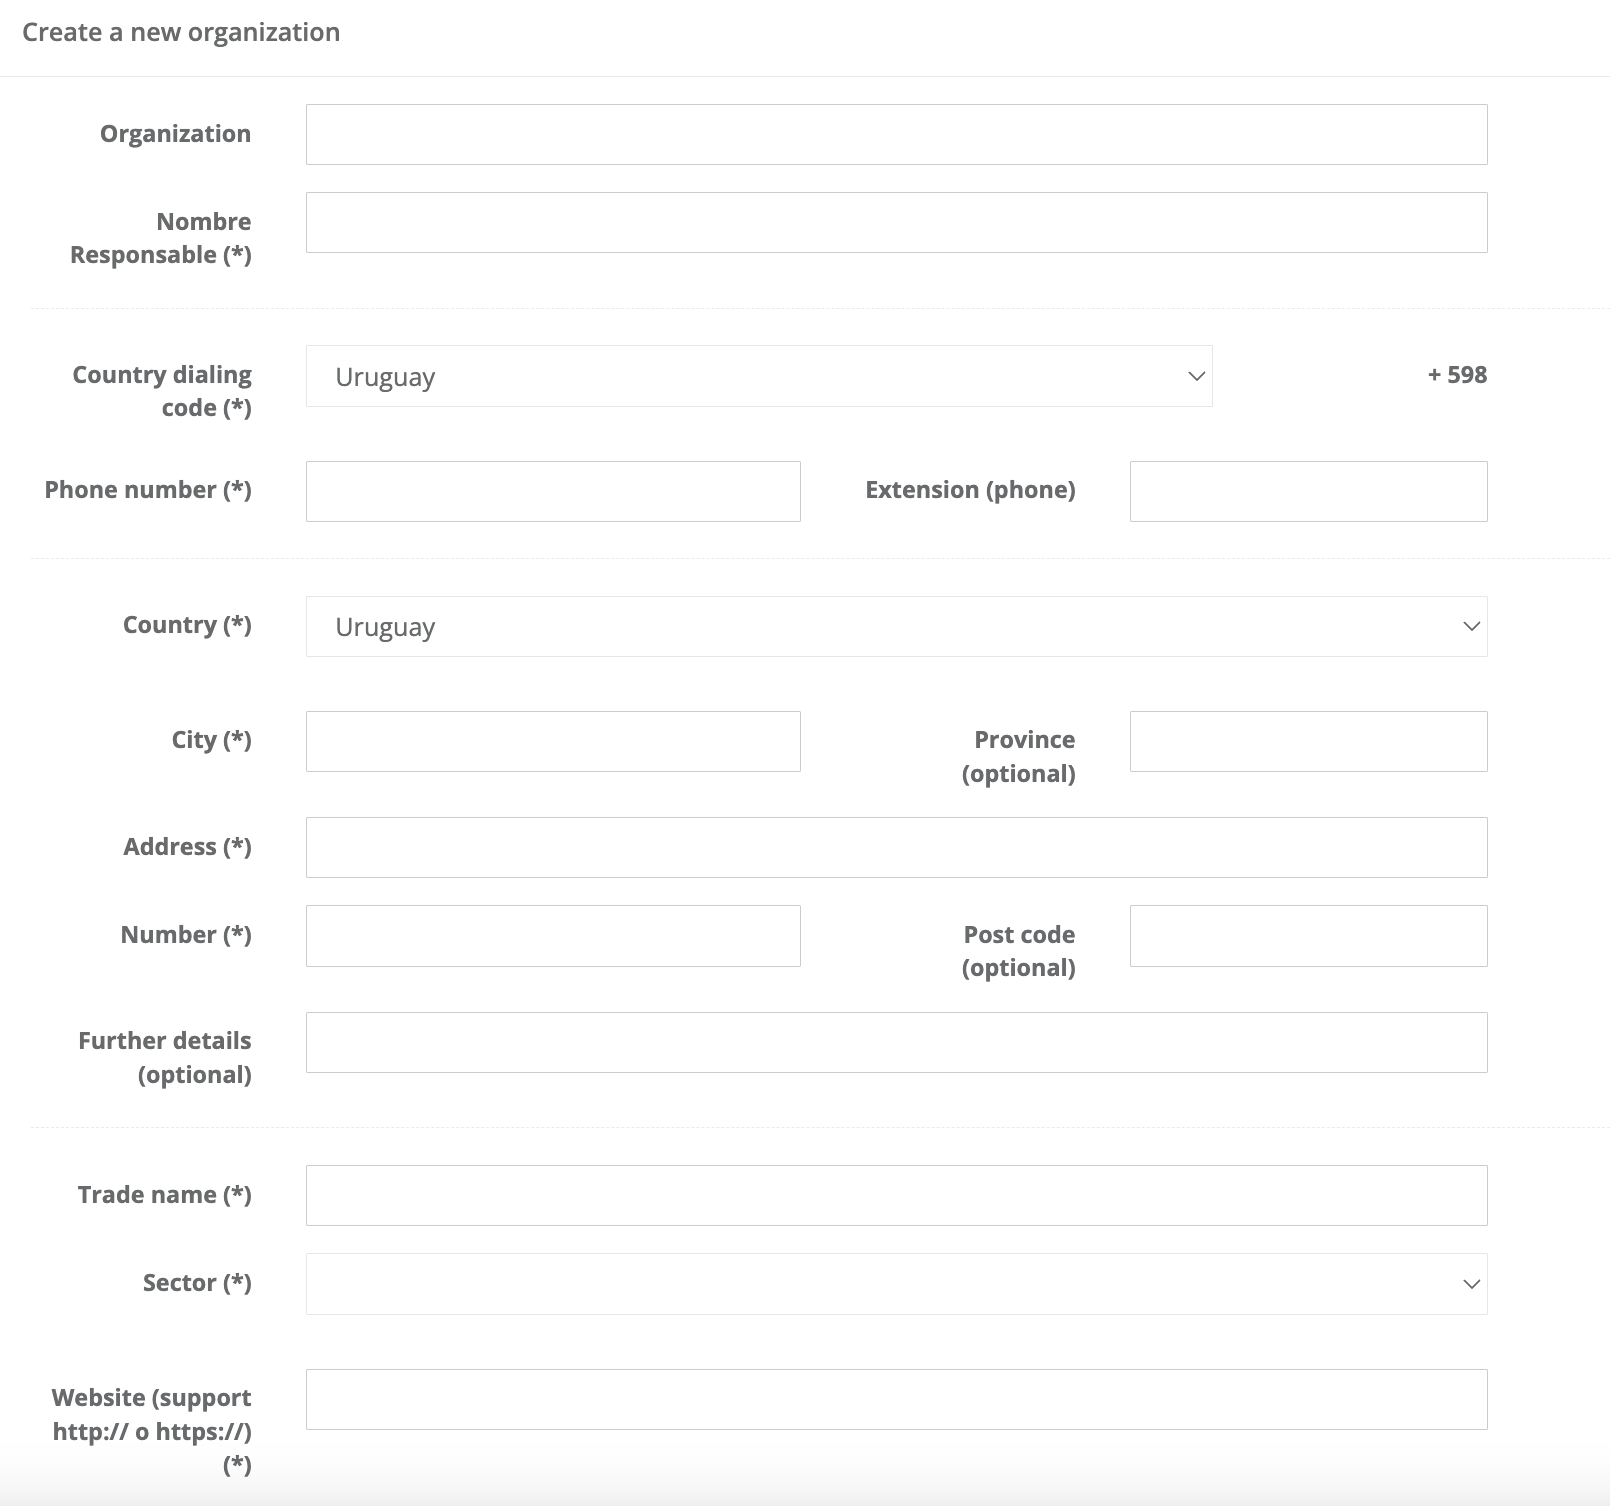Image resolution: width=1610 pixels, height=1506 pixels.
Task: Click the Address text field
Action: (x=896, y=848)
